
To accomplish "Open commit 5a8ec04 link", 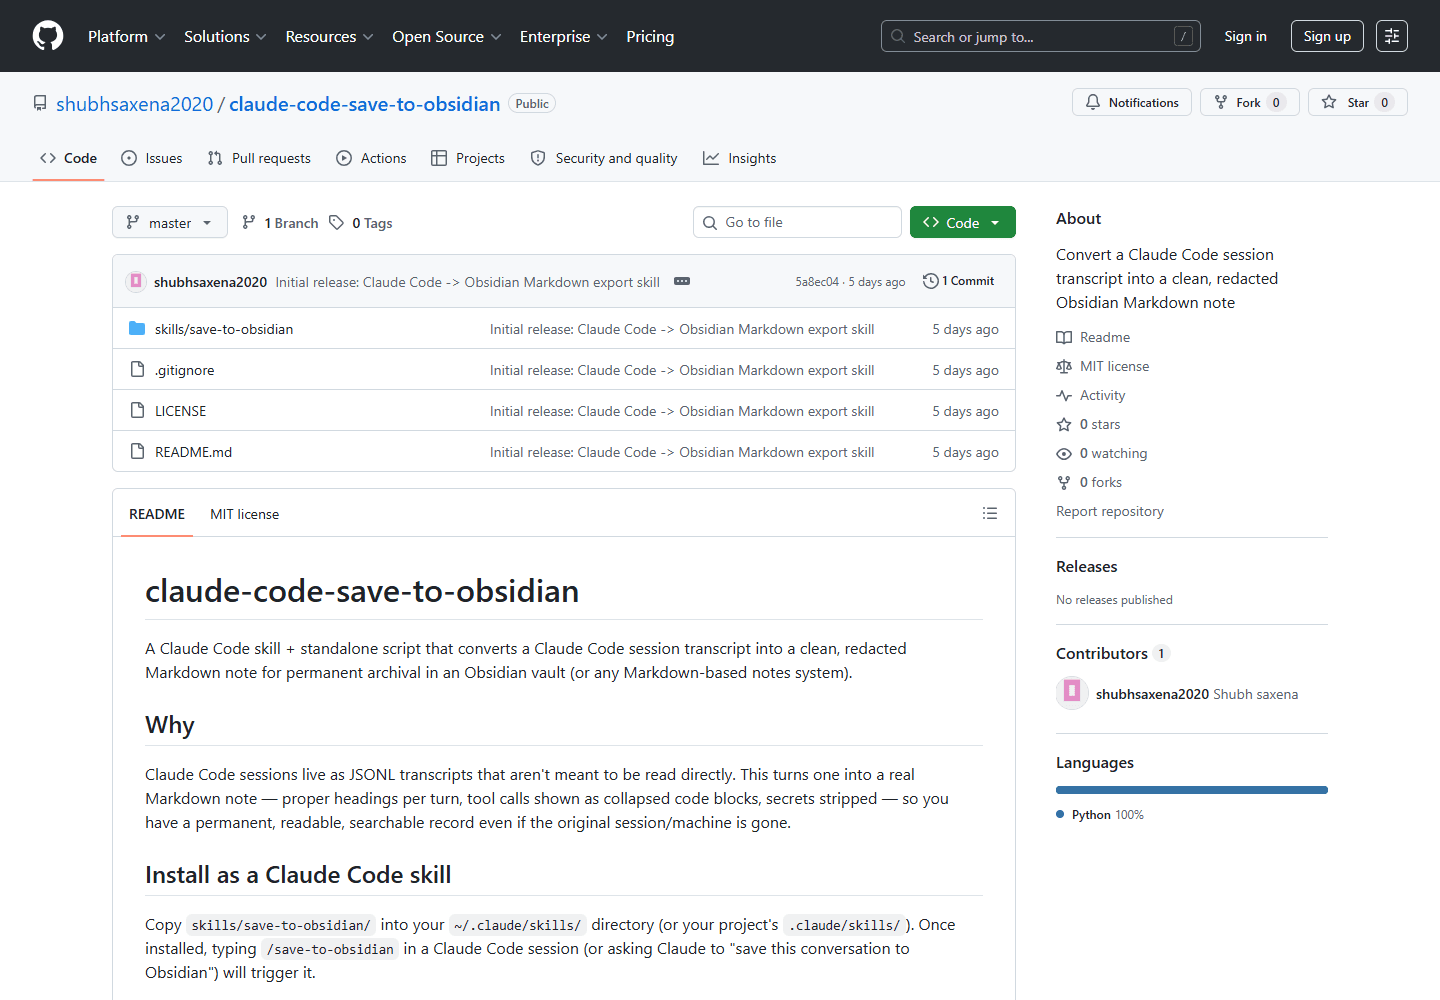I will pos(817,282).
